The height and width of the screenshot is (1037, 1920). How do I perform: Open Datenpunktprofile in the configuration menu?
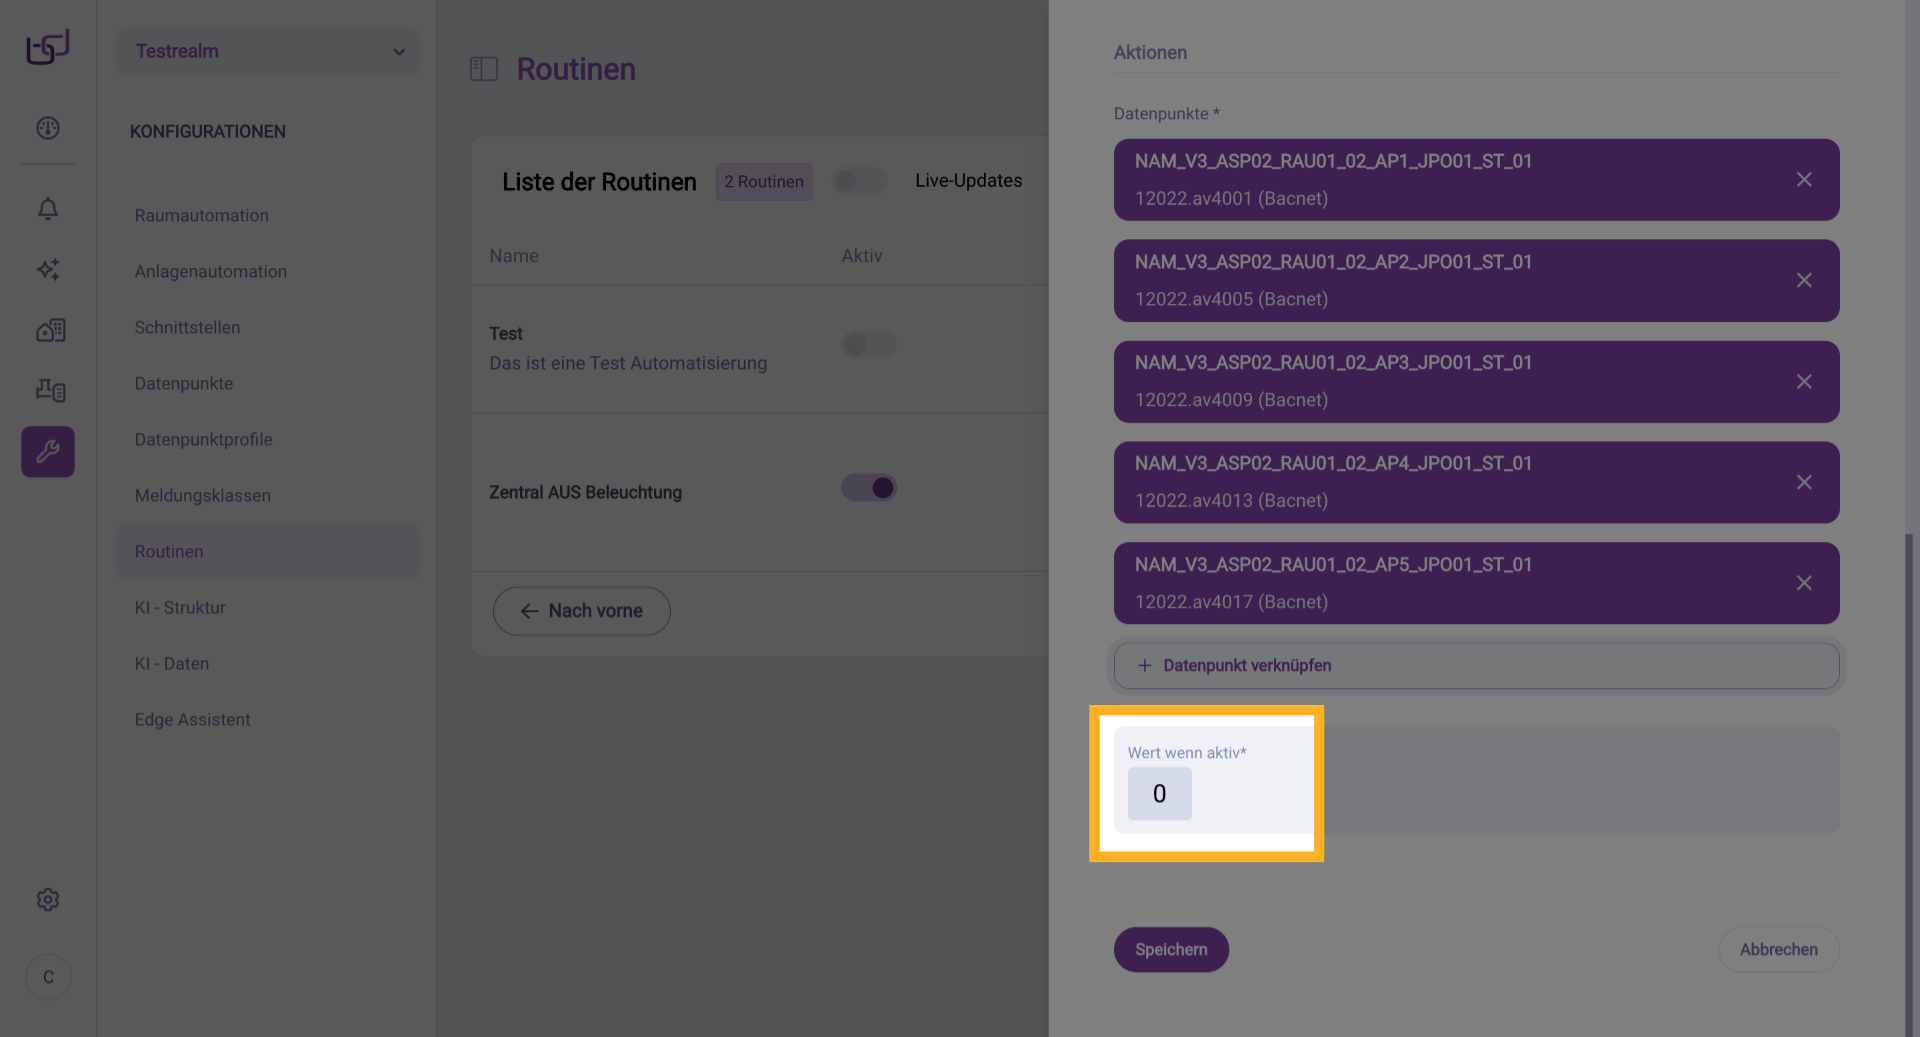(x=204, y=440)
